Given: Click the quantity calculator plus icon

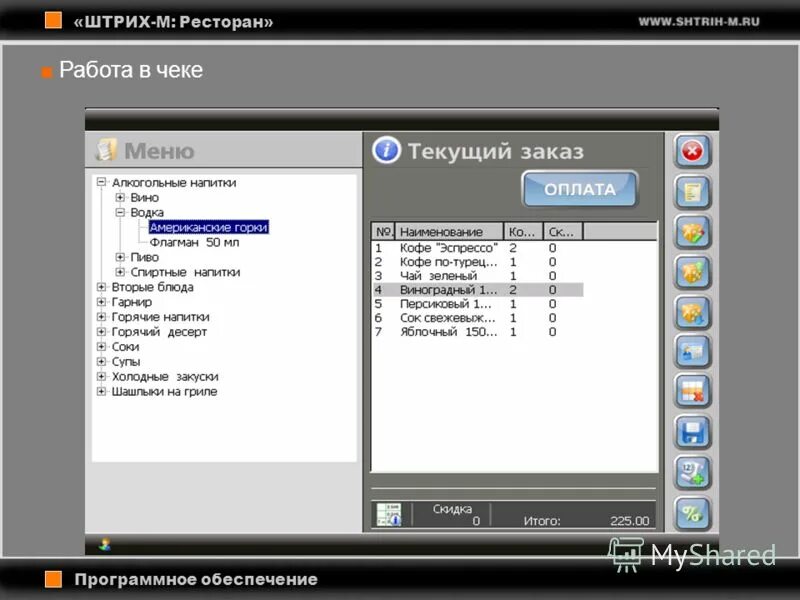Looking at the screenshot, I should [x=692, y=473].
